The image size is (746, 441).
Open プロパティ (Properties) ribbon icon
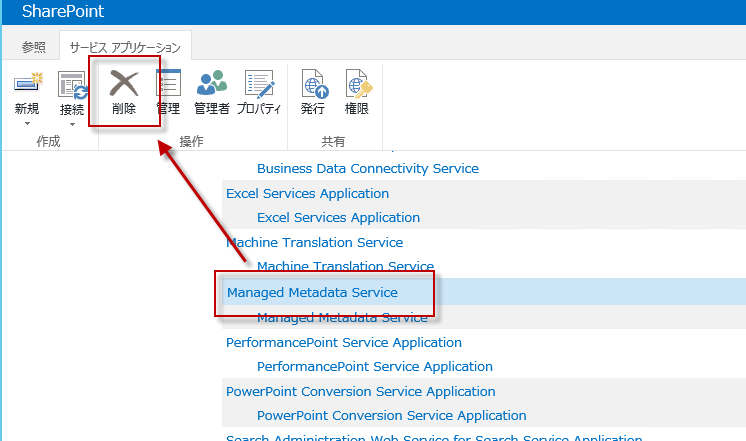pos(259,84)
